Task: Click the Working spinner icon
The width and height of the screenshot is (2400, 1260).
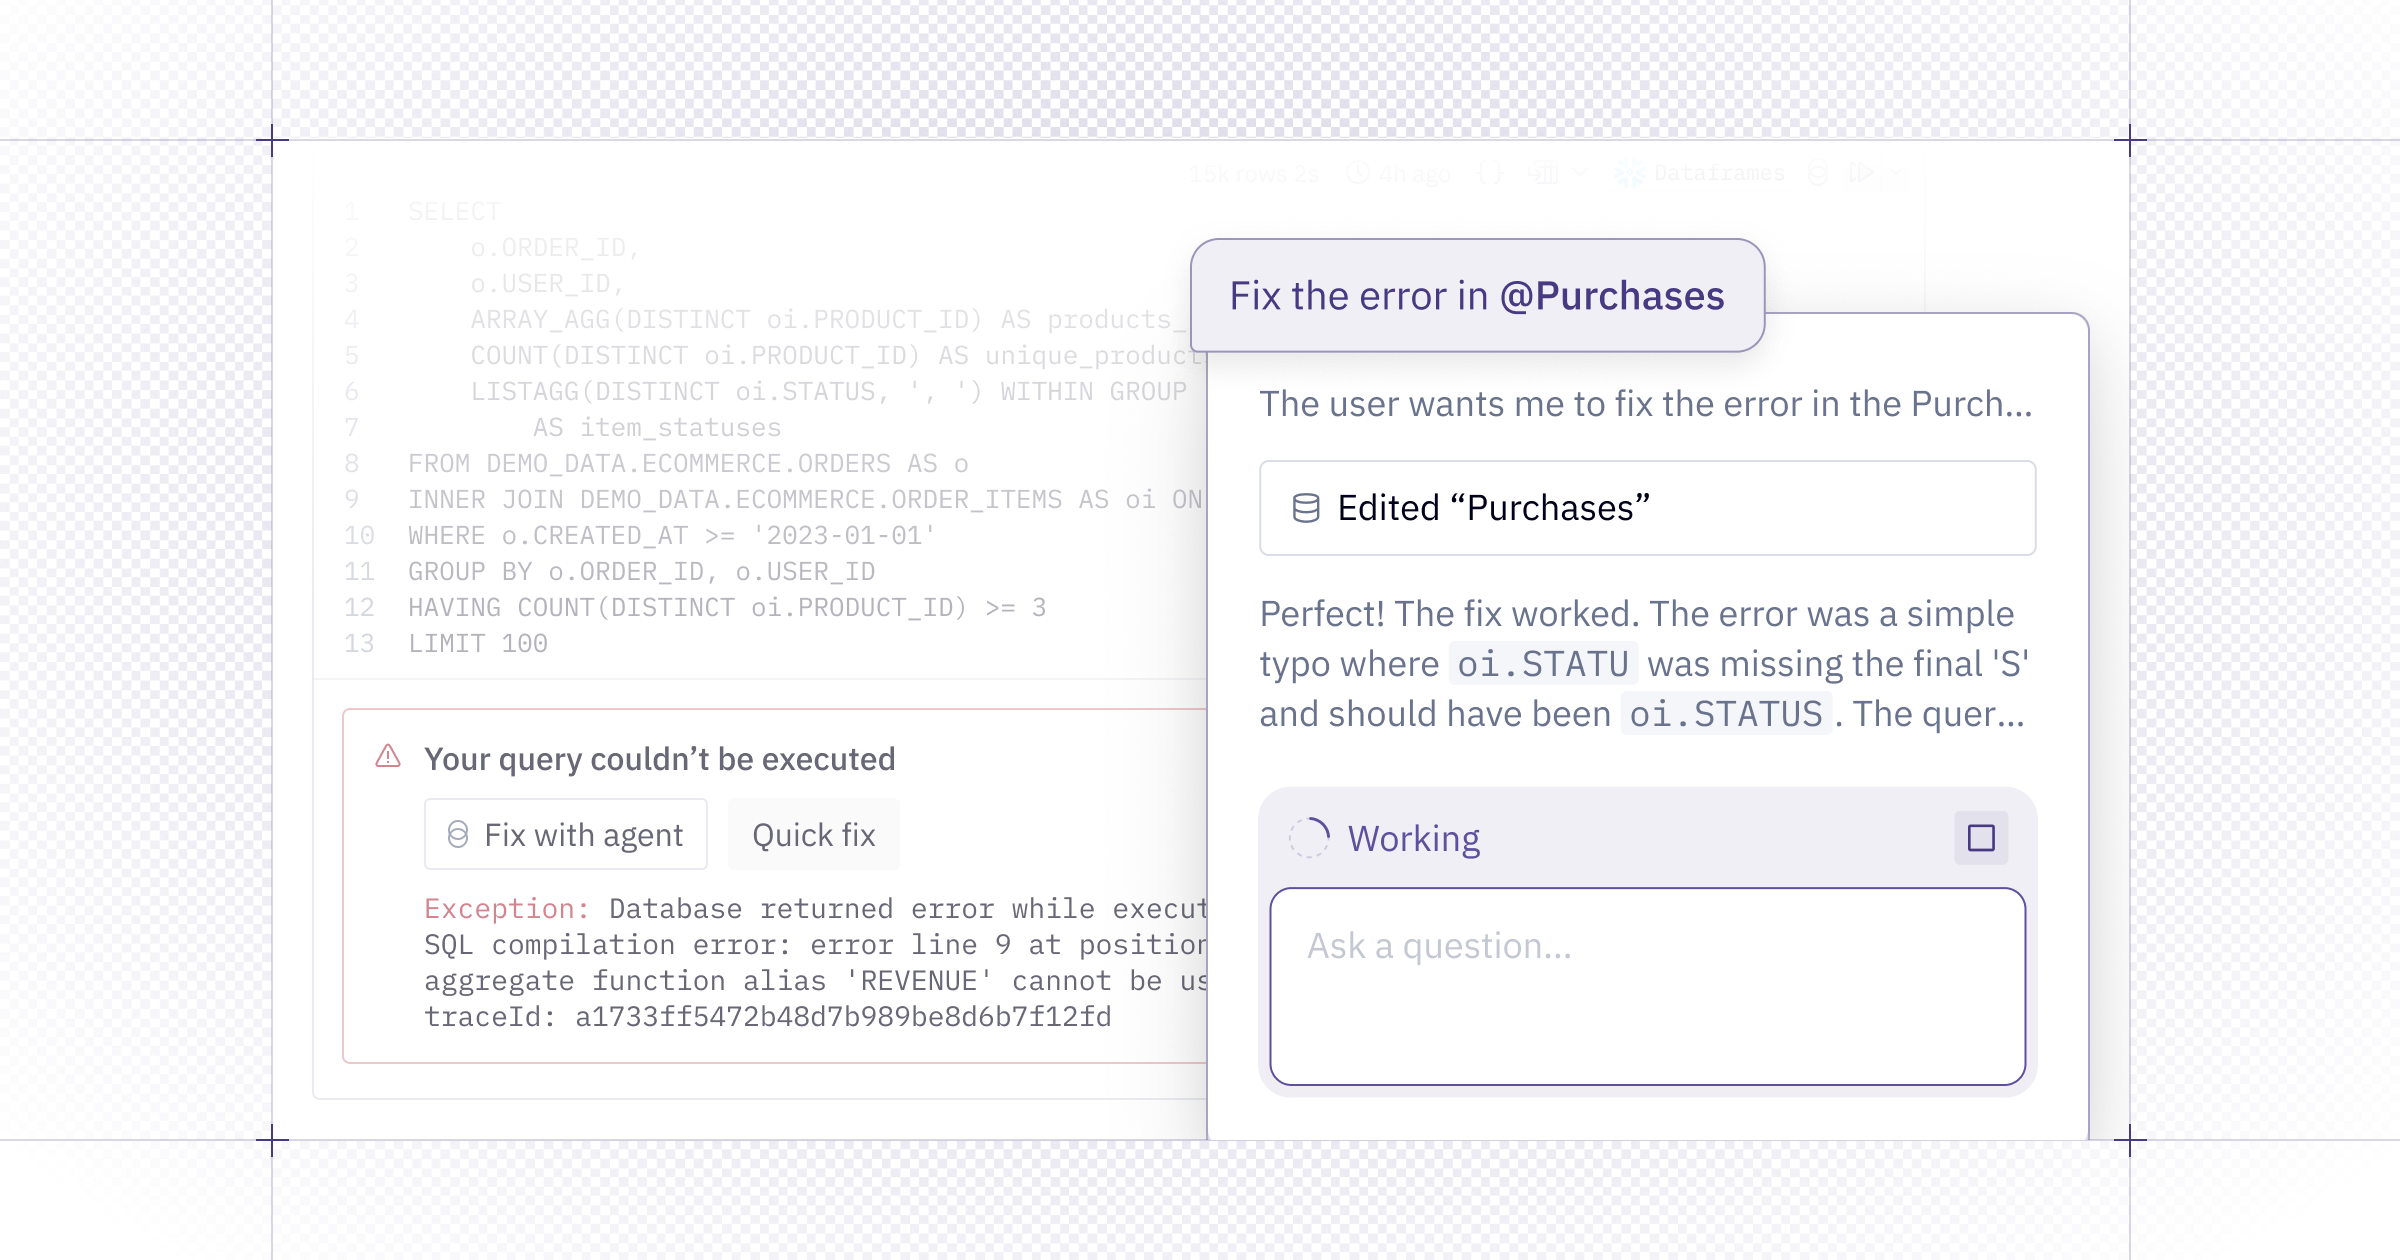Action: pyautogui.click(x=1309, y=838)
